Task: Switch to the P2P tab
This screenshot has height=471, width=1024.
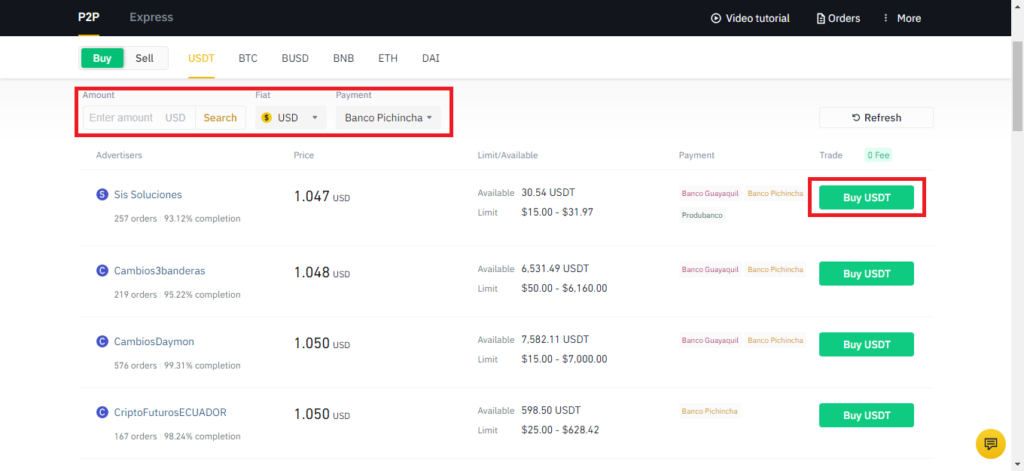Action: pos(88,18)
